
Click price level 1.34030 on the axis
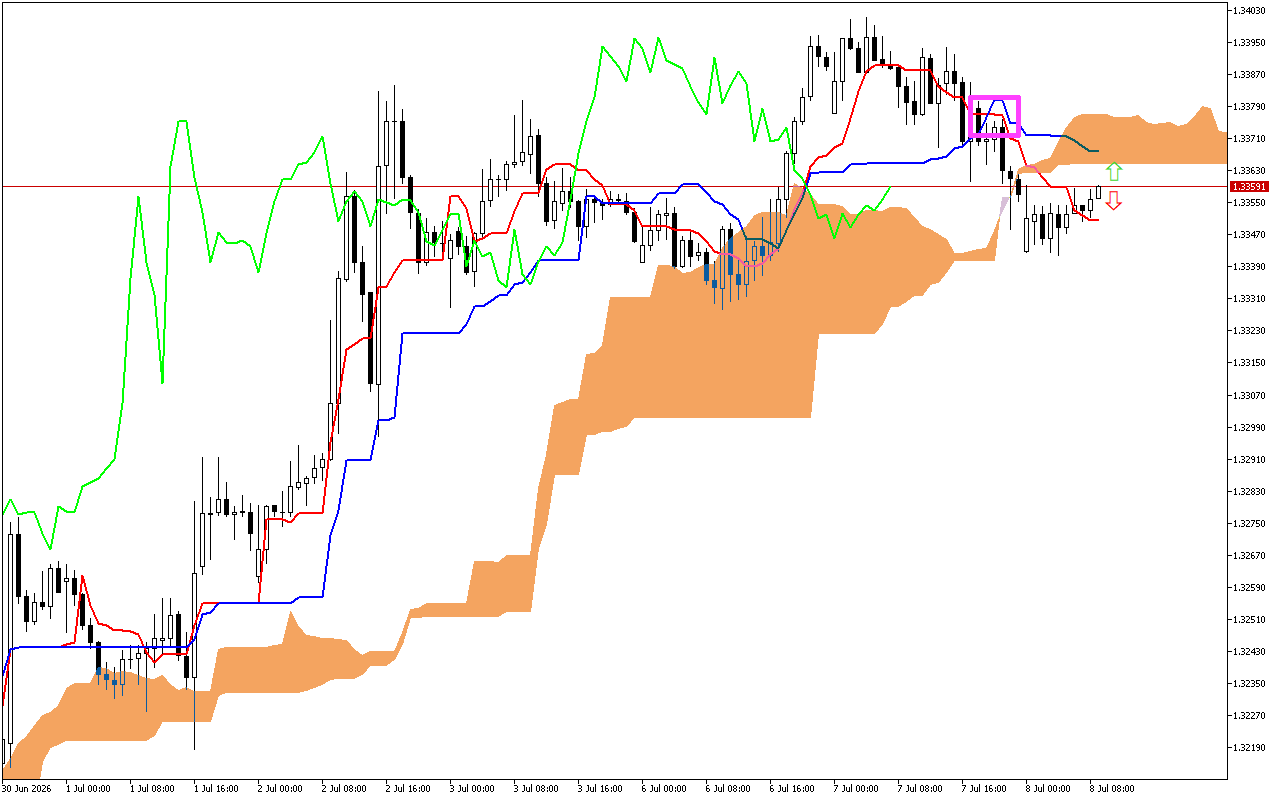coord(1250,11)
